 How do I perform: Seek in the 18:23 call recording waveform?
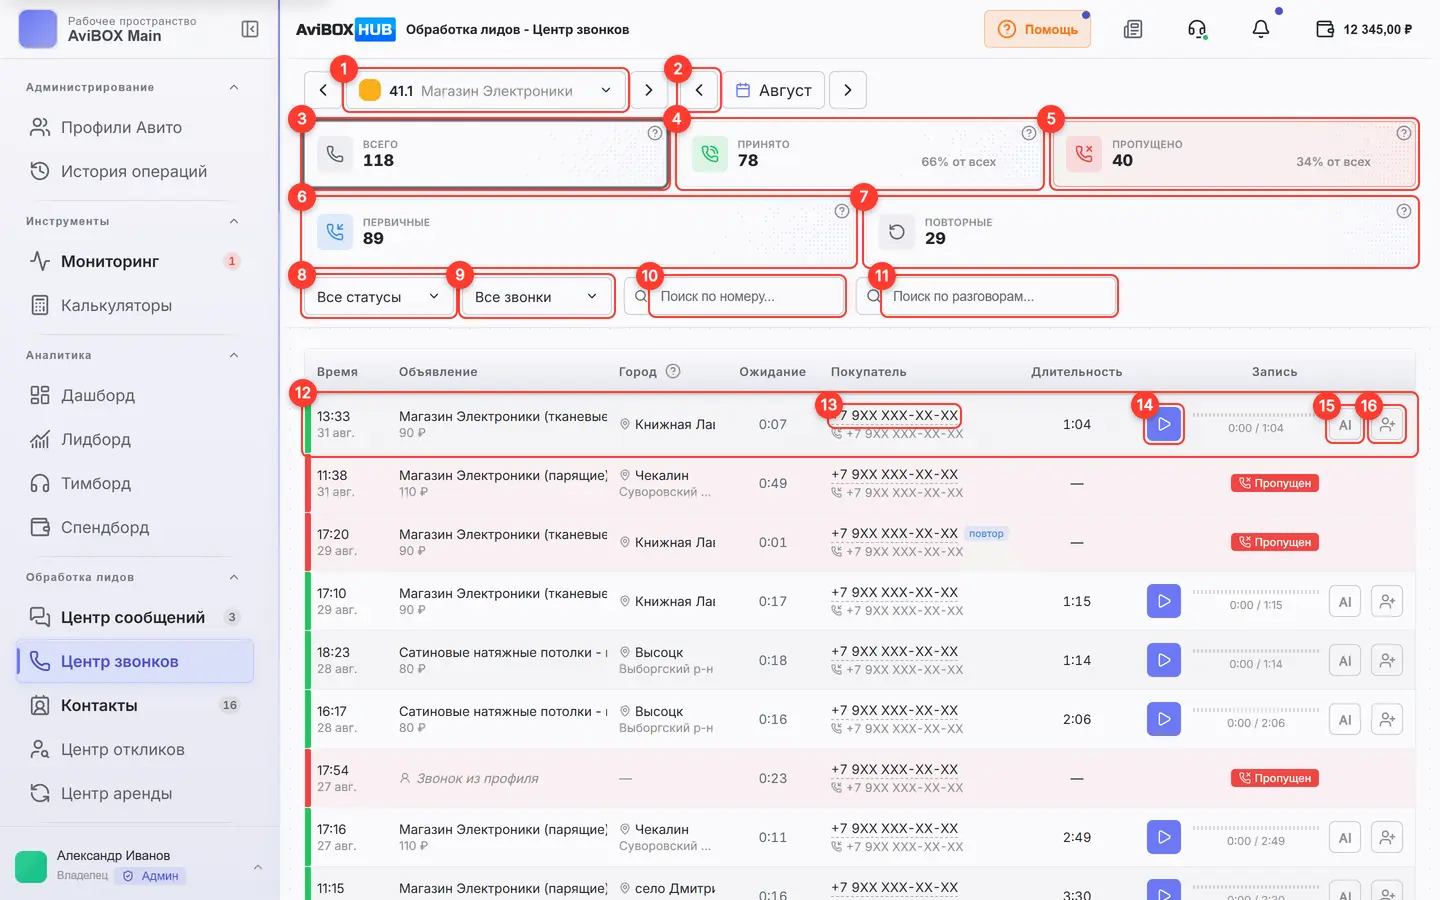[x=1256, y=650]
